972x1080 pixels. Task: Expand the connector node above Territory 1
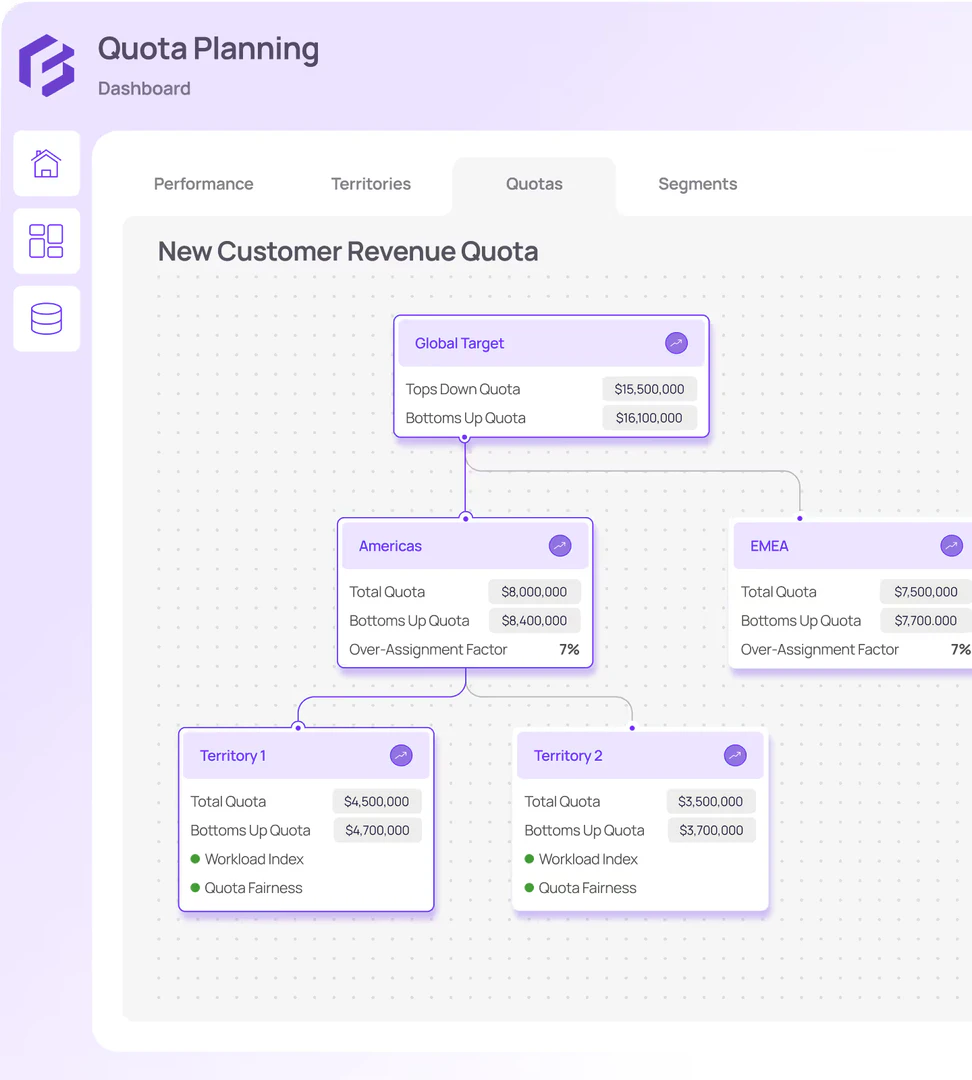300,727
